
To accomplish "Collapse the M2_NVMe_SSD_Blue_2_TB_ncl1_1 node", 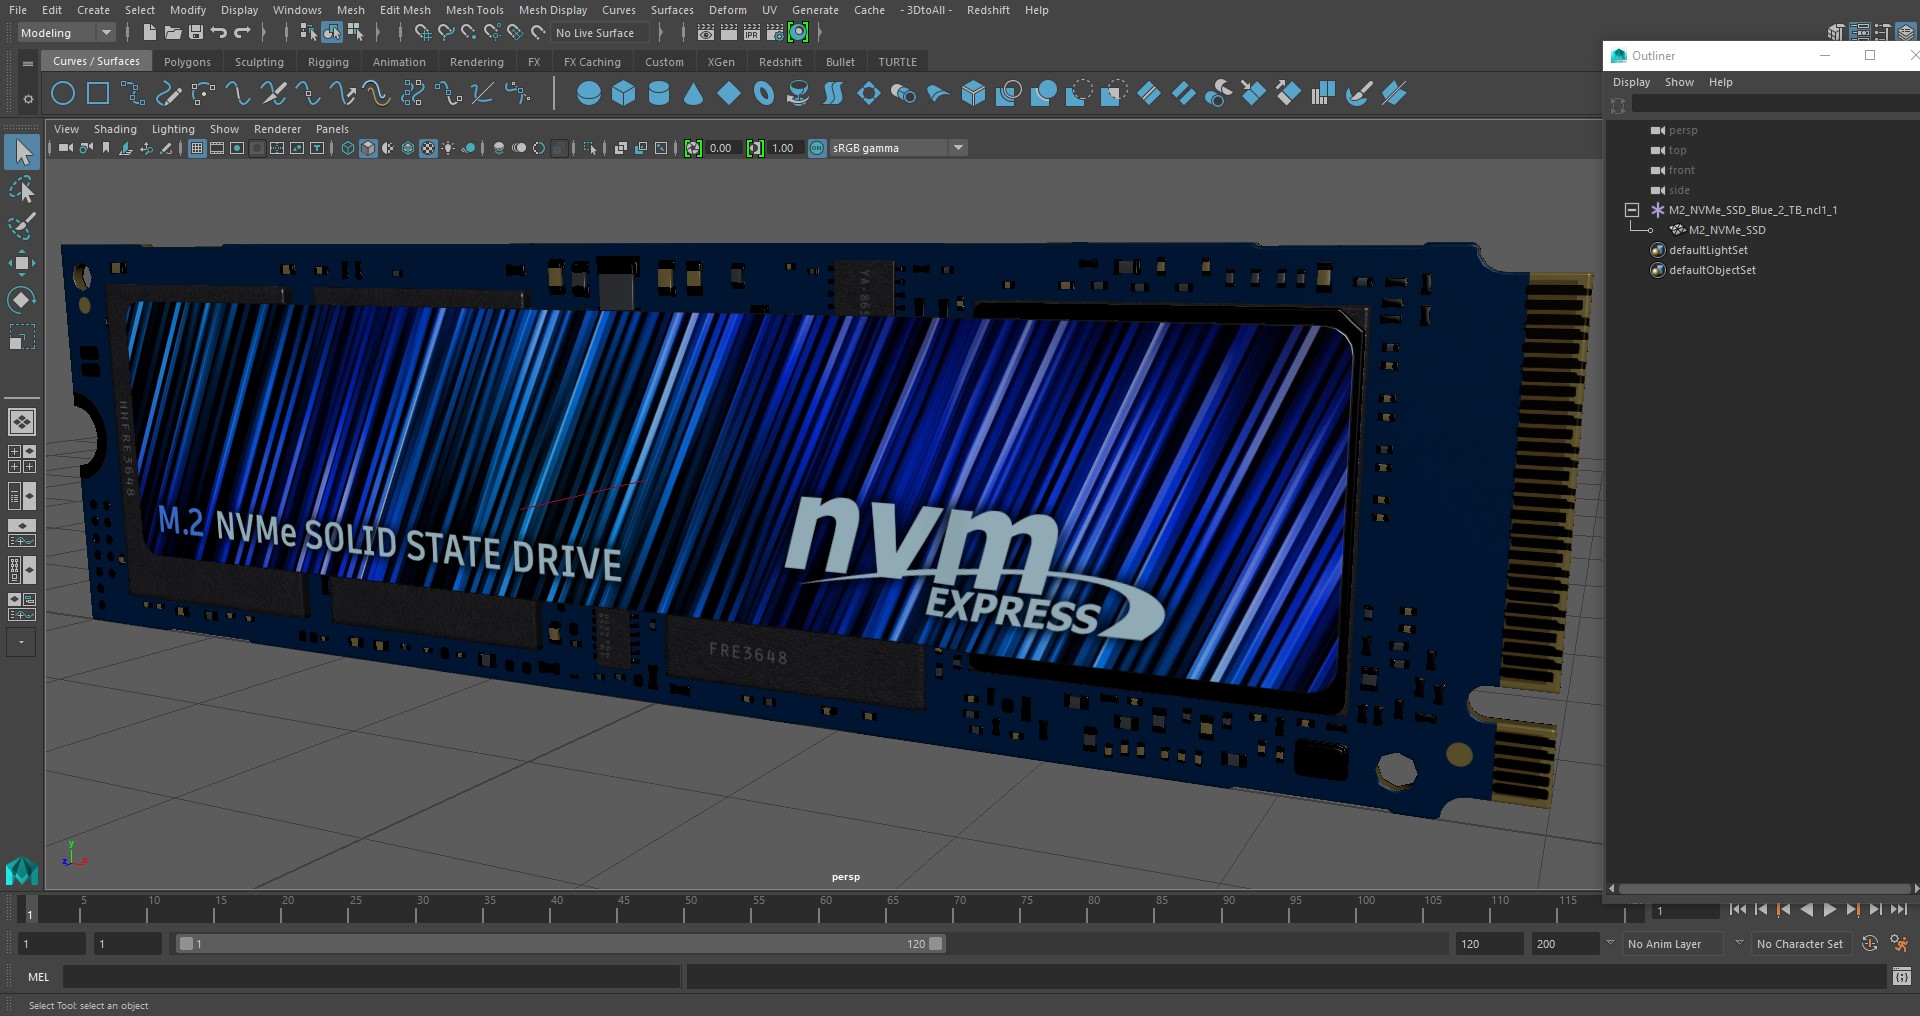I will [1632, 210].
